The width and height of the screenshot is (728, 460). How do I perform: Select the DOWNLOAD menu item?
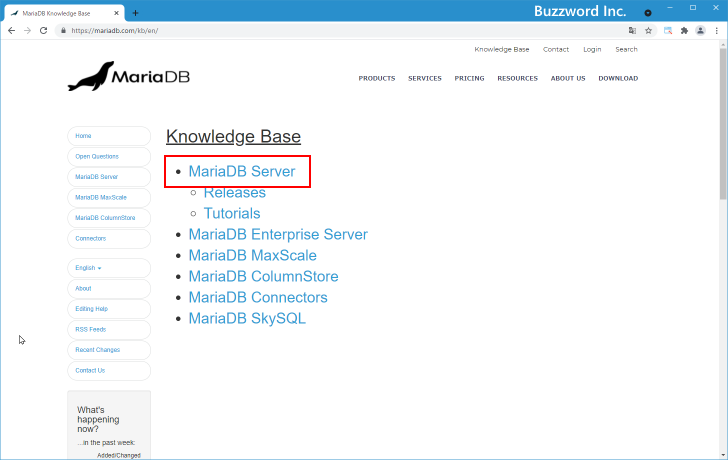pos(618,78)
